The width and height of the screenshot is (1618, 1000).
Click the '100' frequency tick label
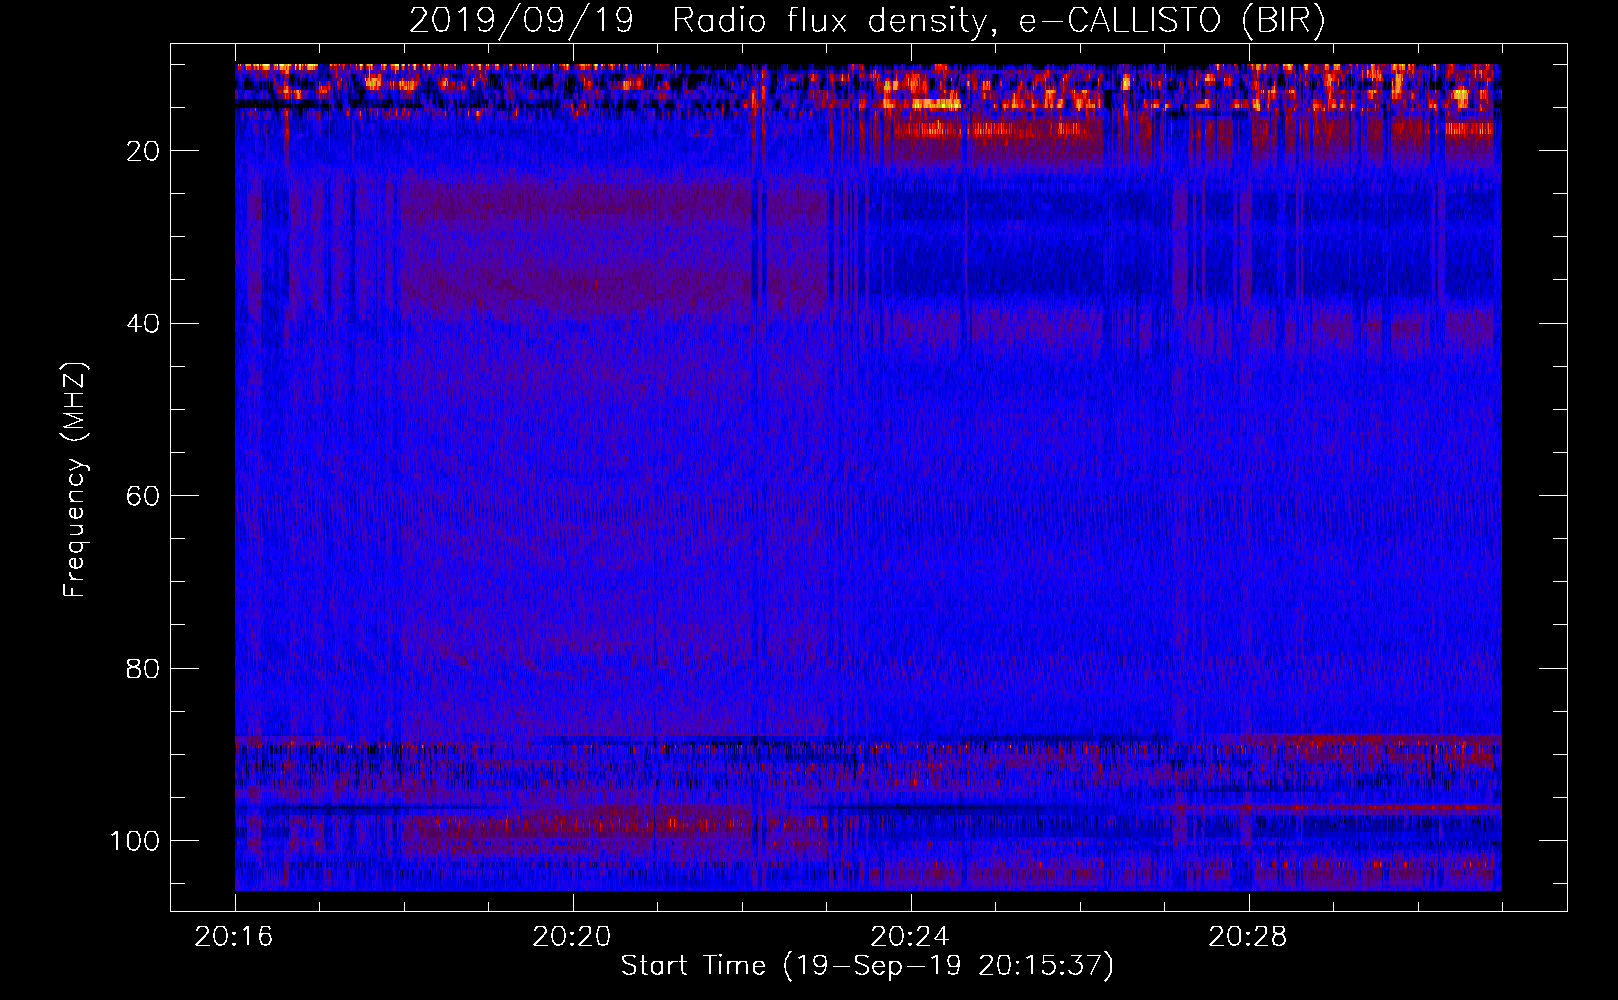pyautogui.click(x=136, y=841)
